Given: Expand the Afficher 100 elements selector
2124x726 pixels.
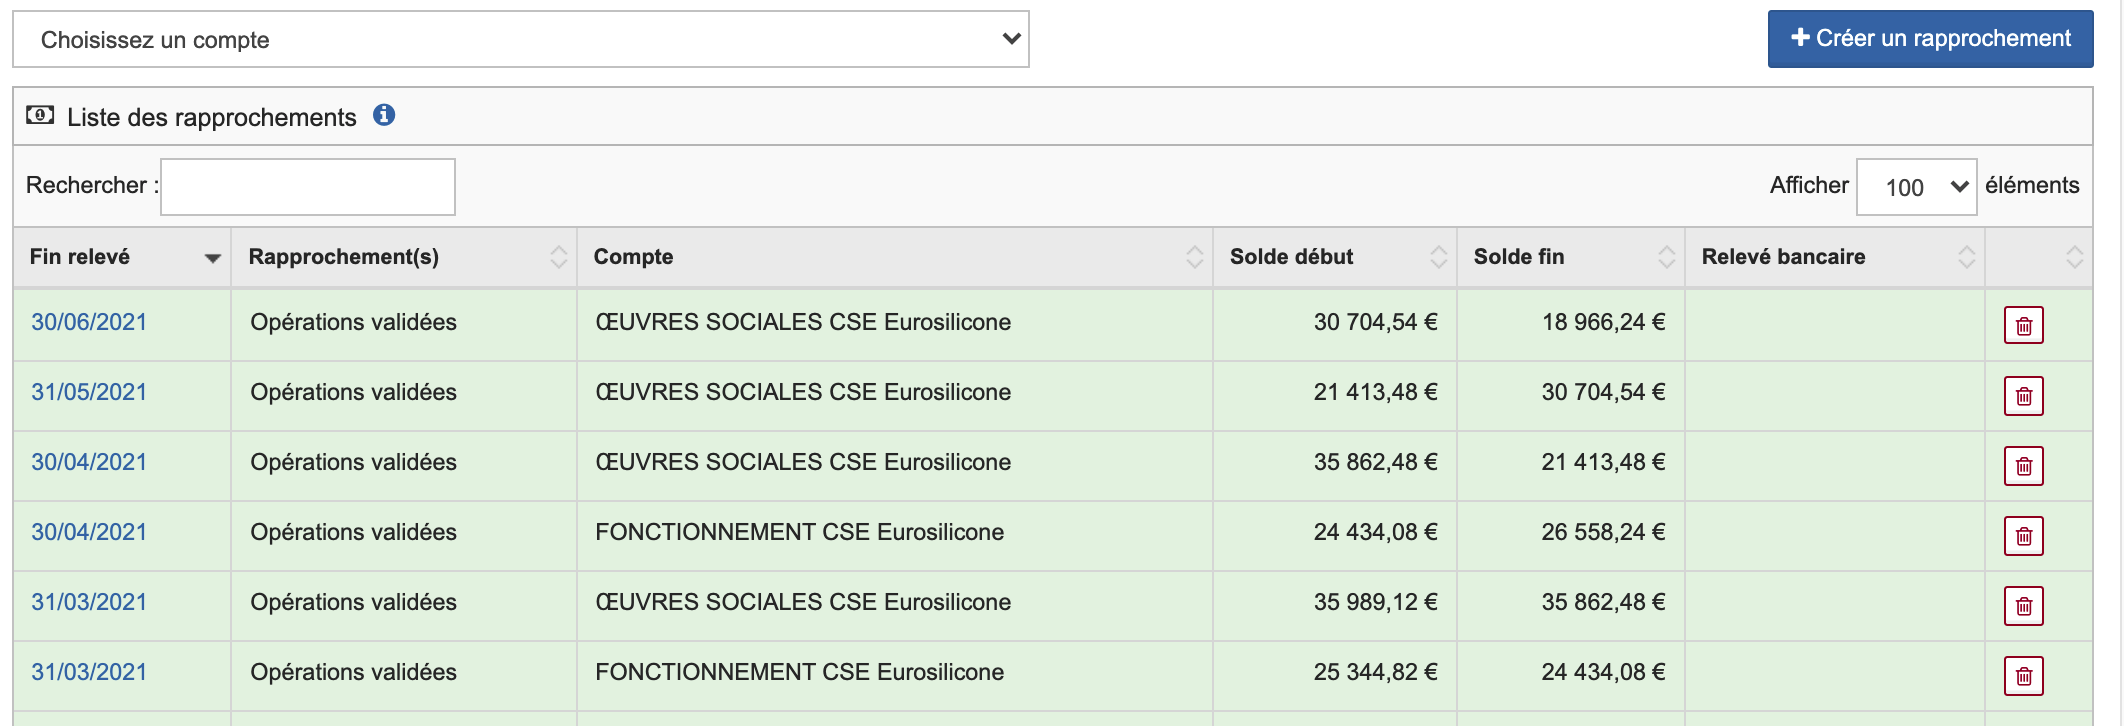Looking at the screenshot, I should 1915,187.
